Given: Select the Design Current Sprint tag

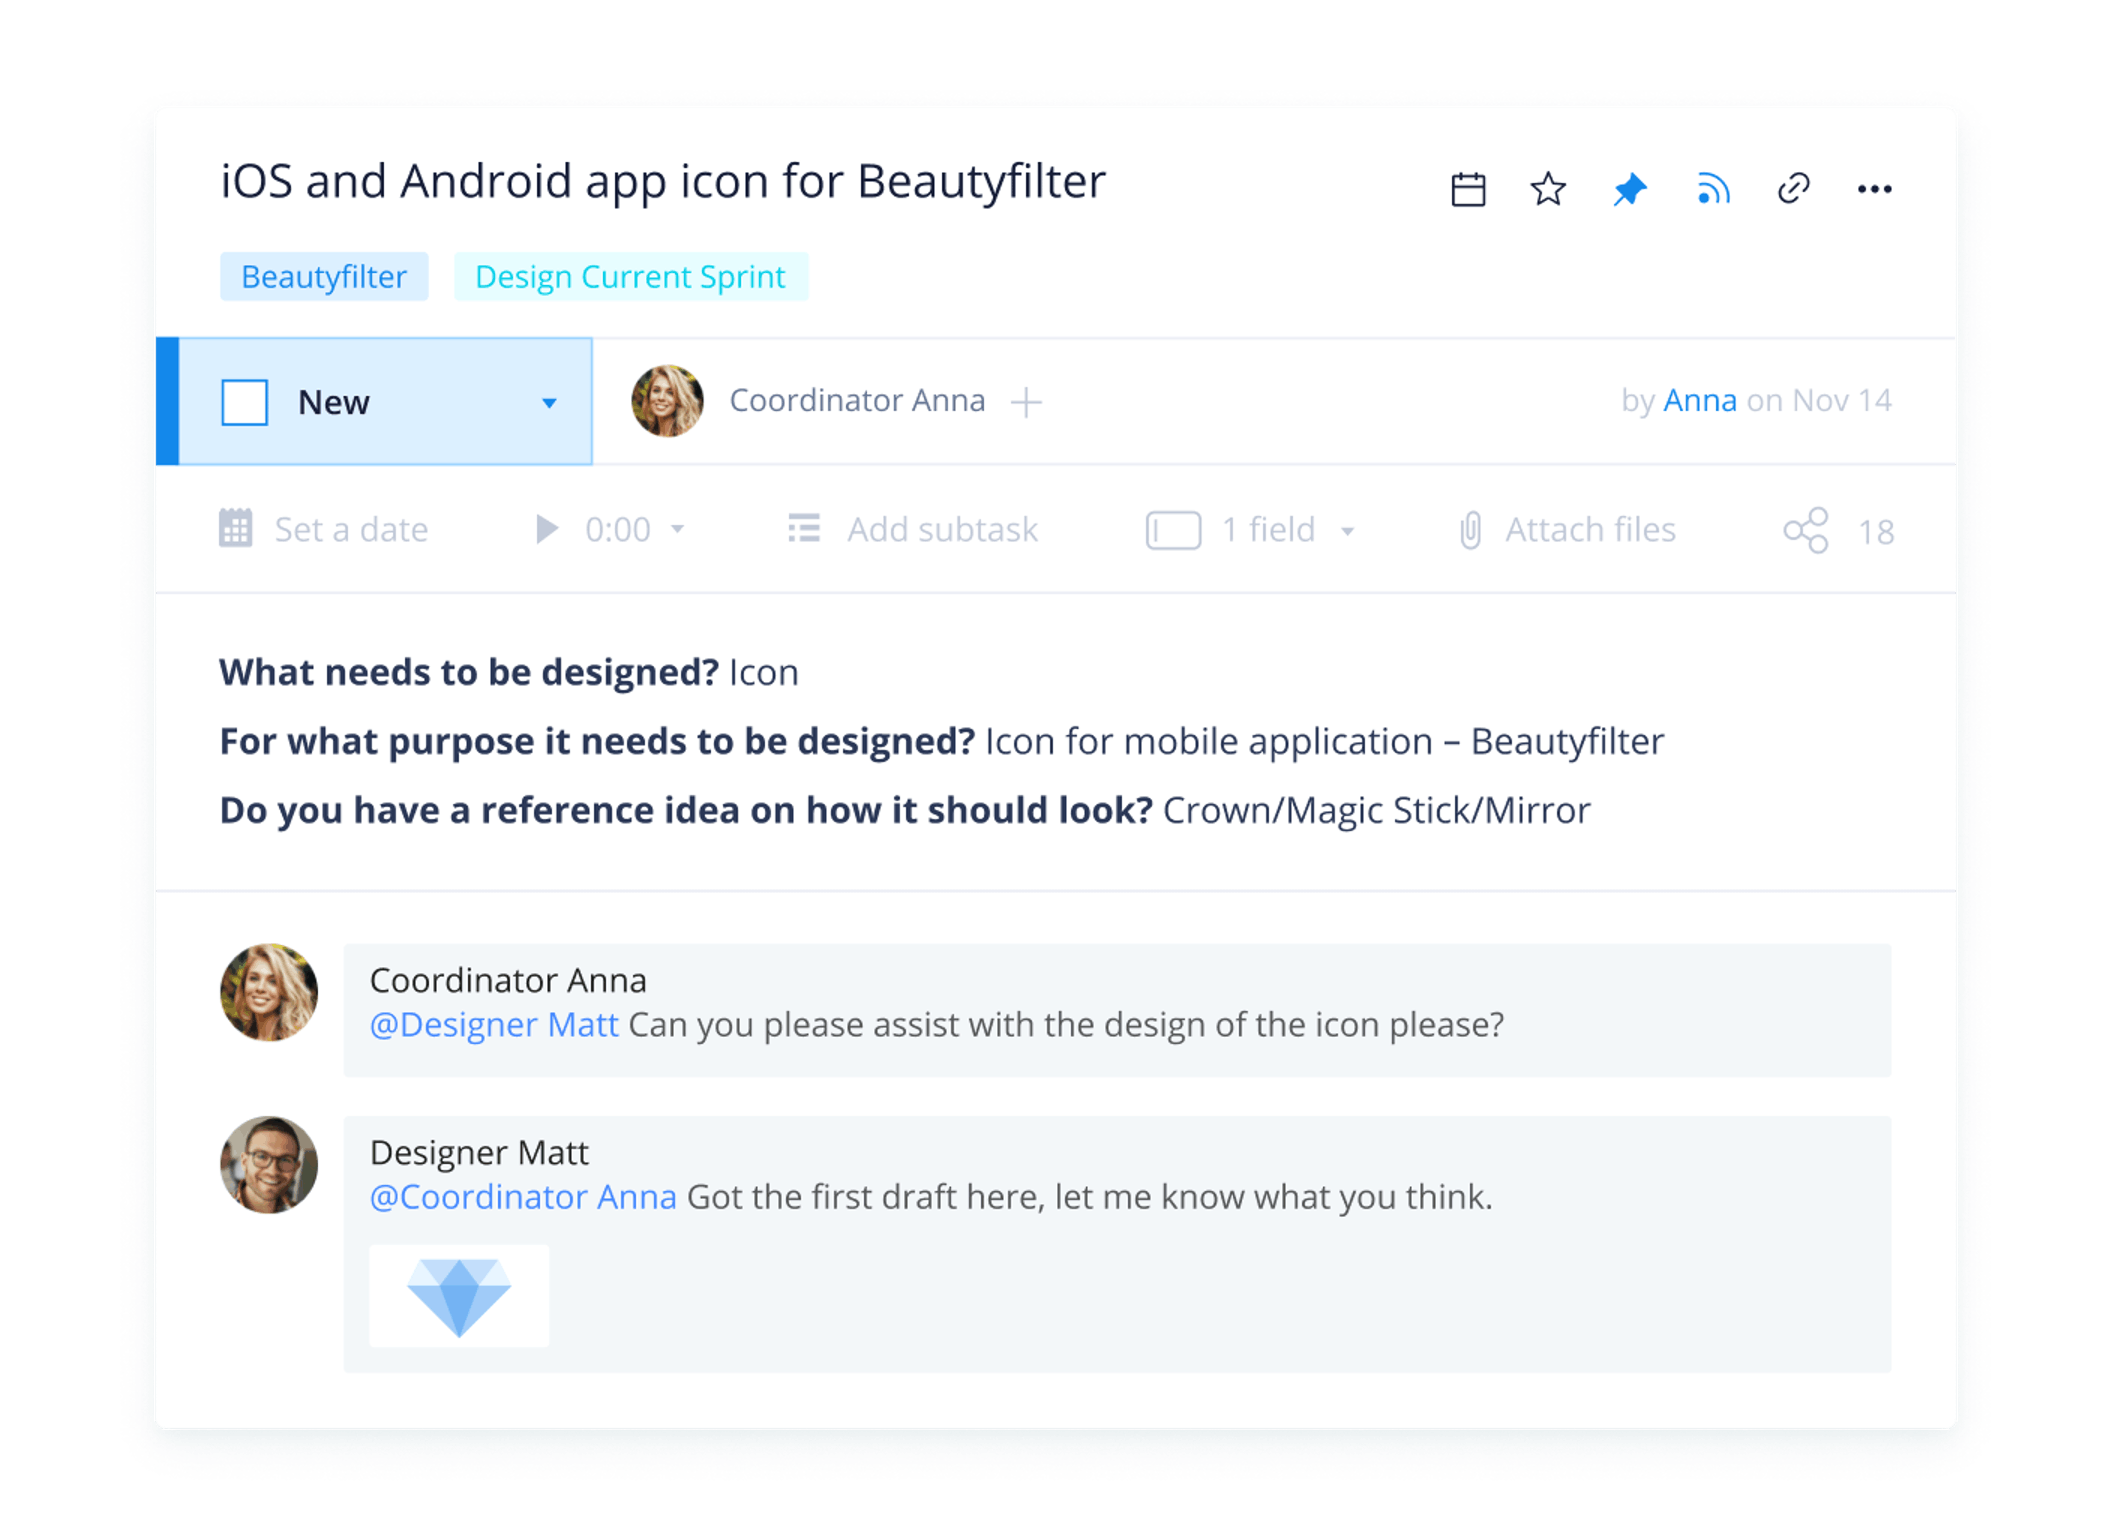Looking at the screenshot, I should point(631,277).
